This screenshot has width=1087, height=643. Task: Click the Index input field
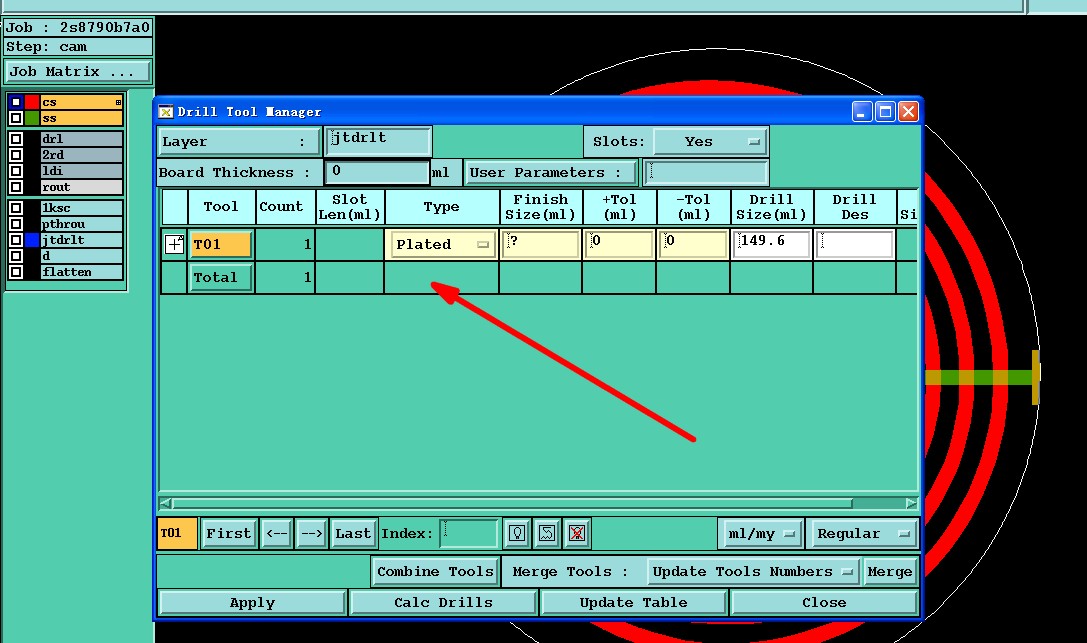coord(469,534)
